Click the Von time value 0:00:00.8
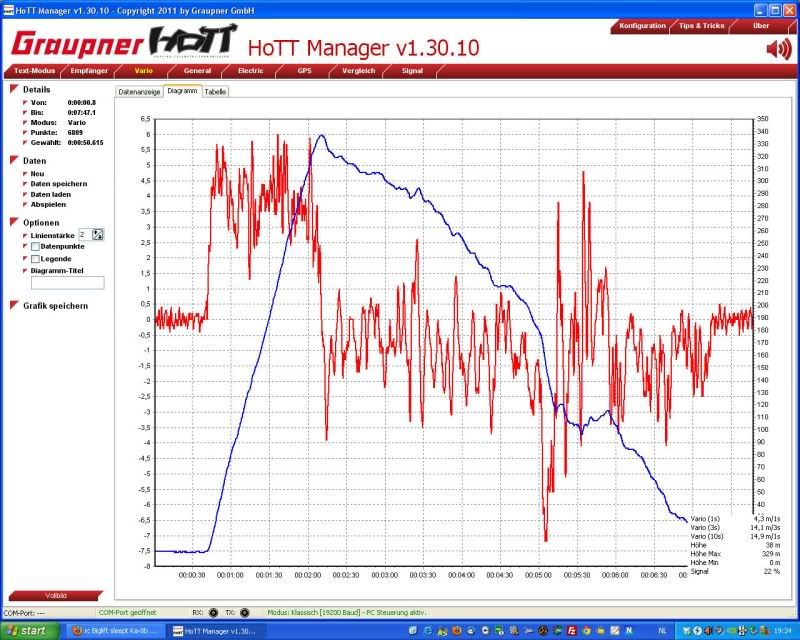Screen dimensions: 800x640 pos(82,103)
